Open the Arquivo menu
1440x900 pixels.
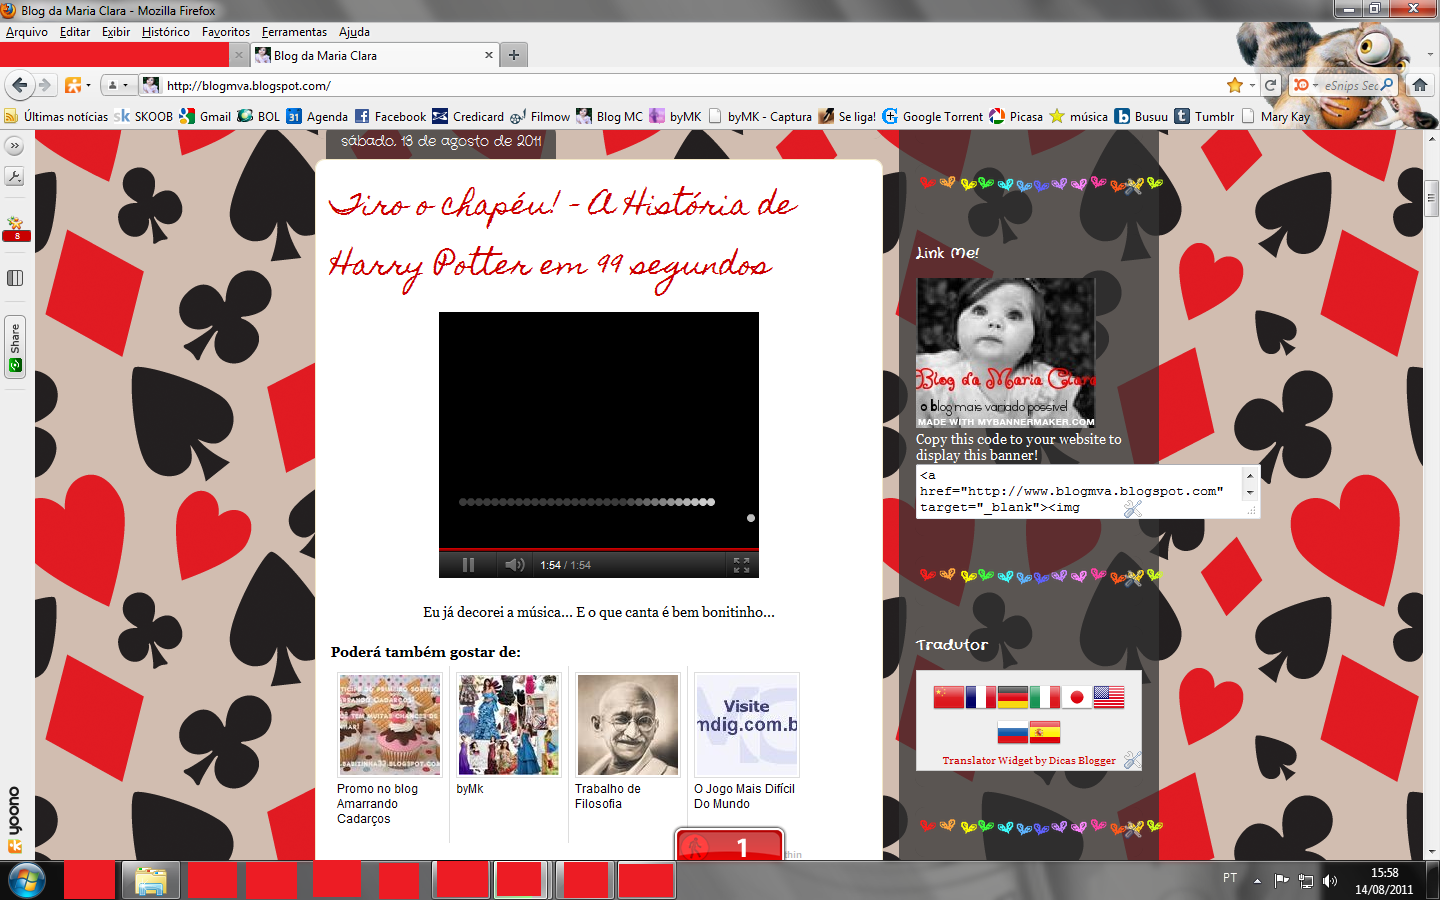(x=27, y=32)
